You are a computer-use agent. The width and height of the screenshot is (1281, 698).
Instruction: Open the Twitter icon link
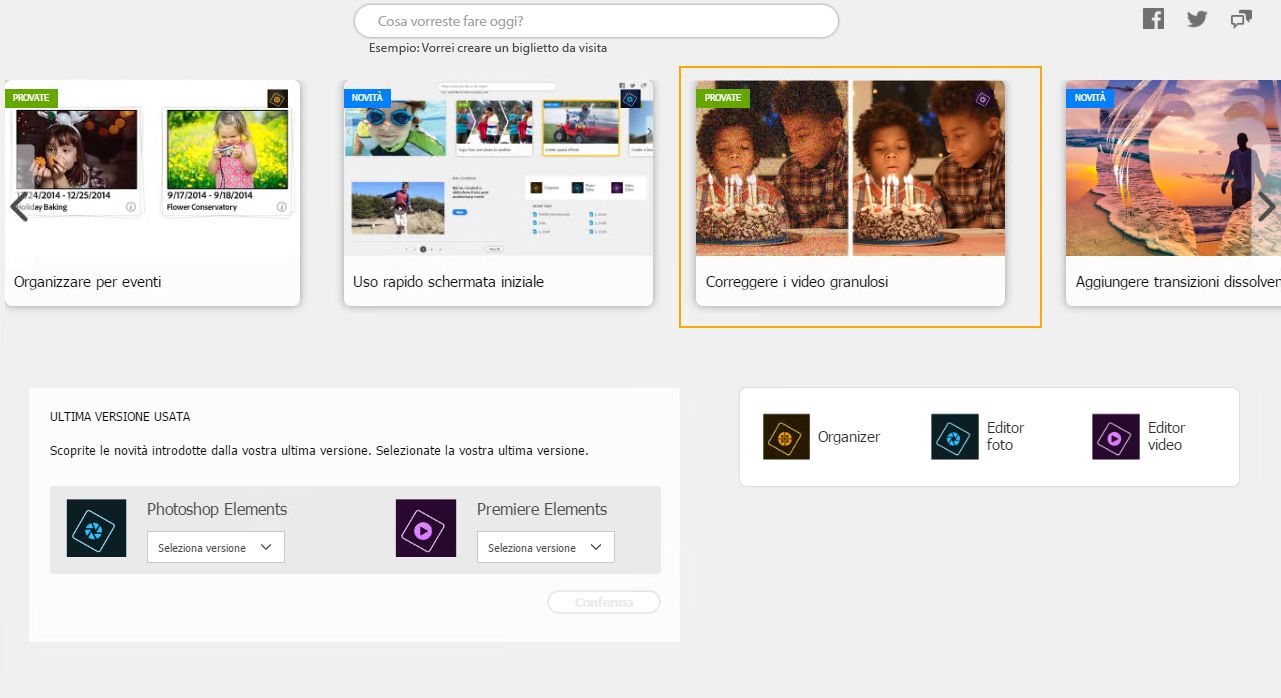1197,19
